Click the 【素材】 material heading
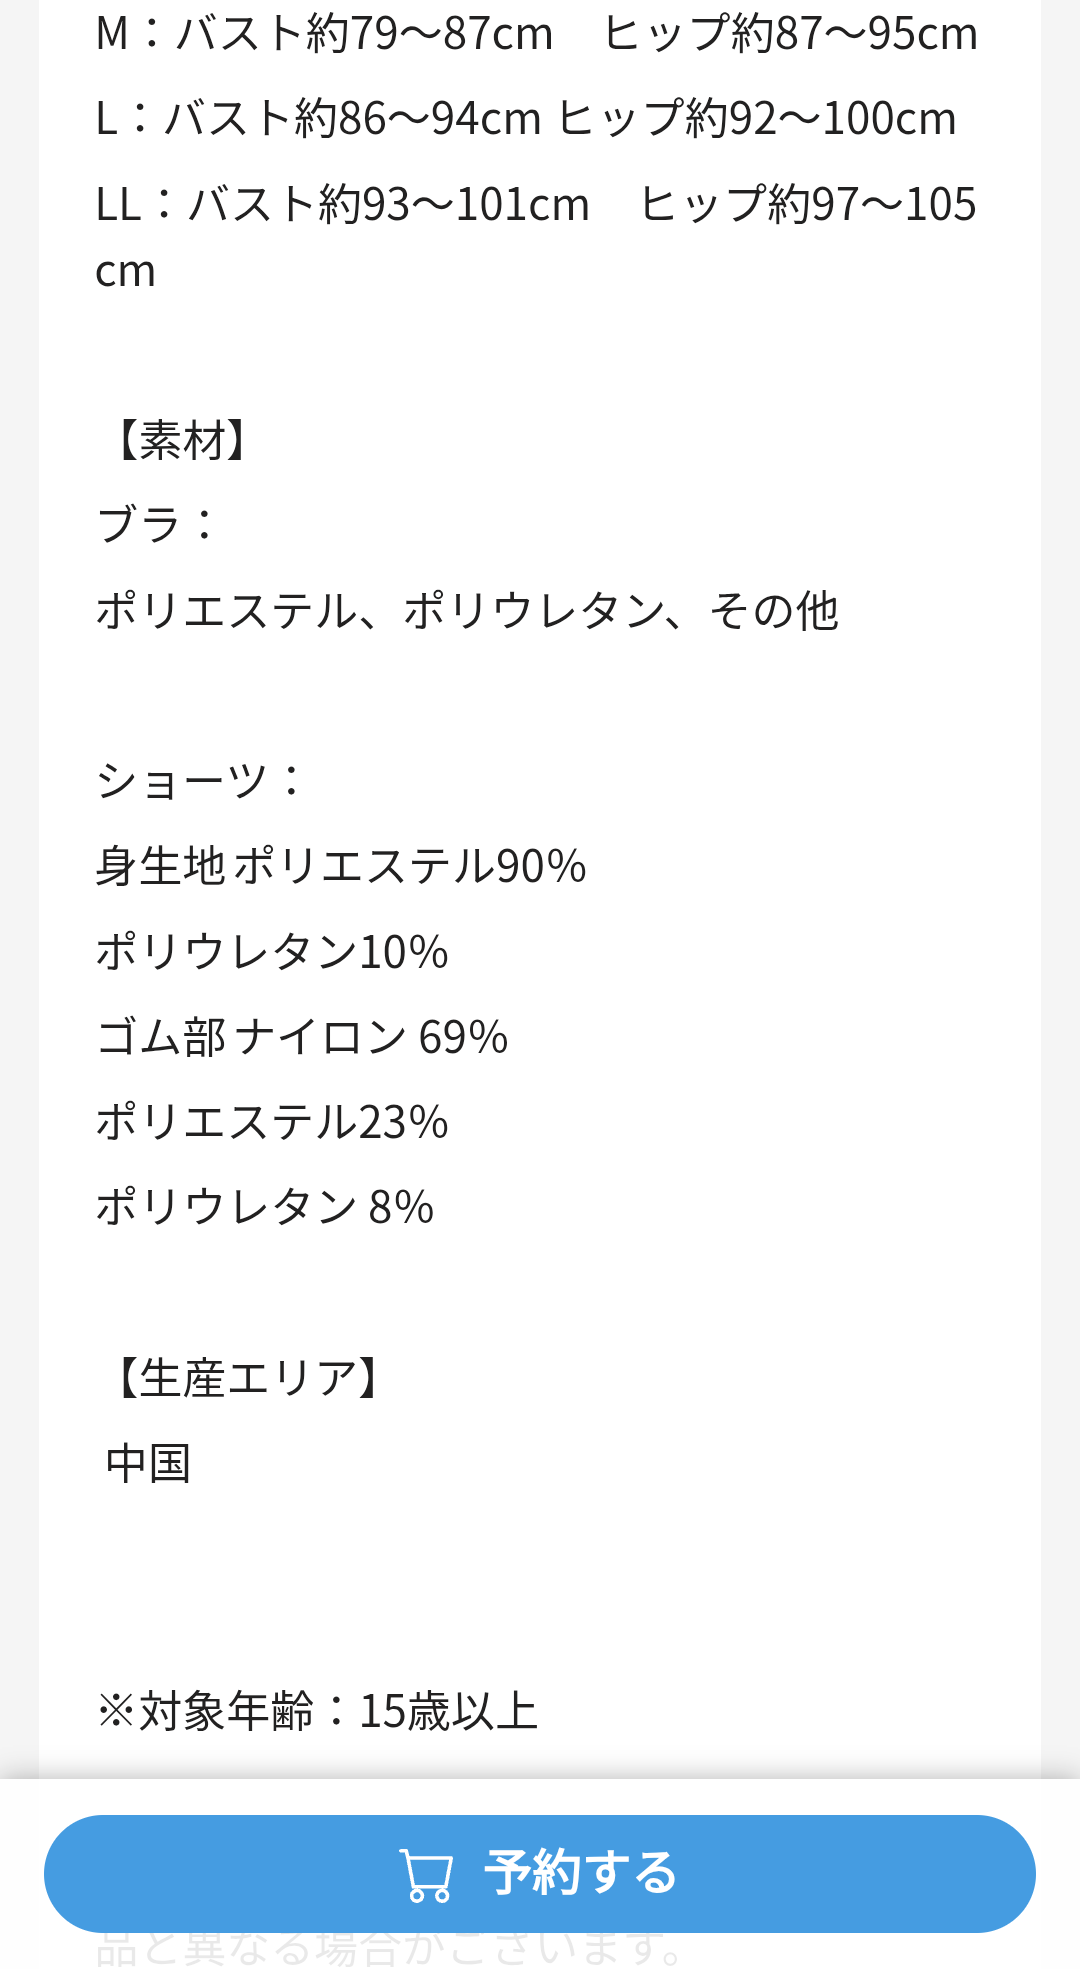1080x1986 pixels. point(182,440)
